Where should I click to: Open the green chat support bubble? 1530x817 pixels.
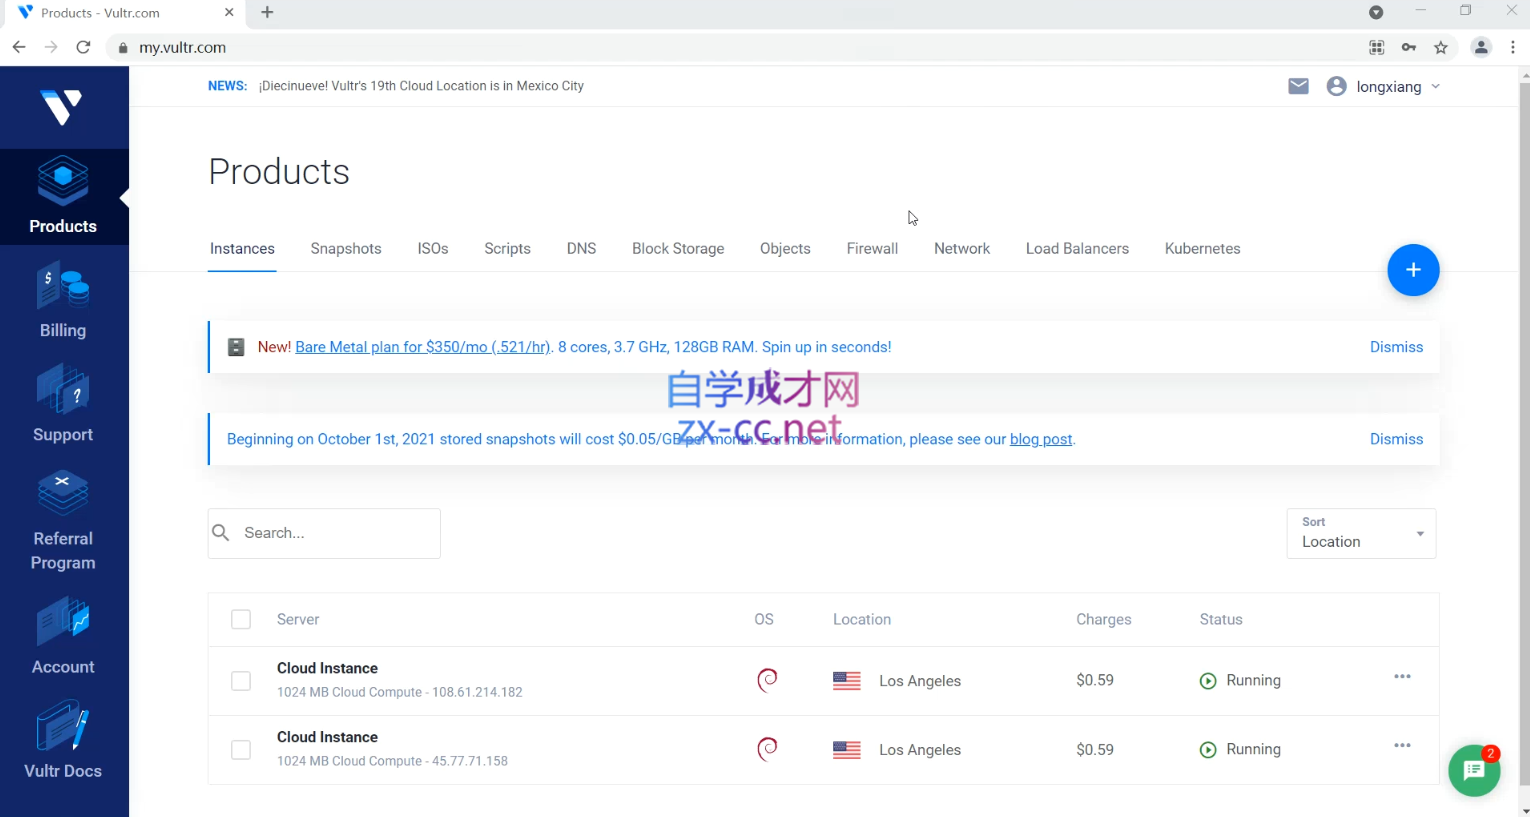click(x=1474, y=771)
